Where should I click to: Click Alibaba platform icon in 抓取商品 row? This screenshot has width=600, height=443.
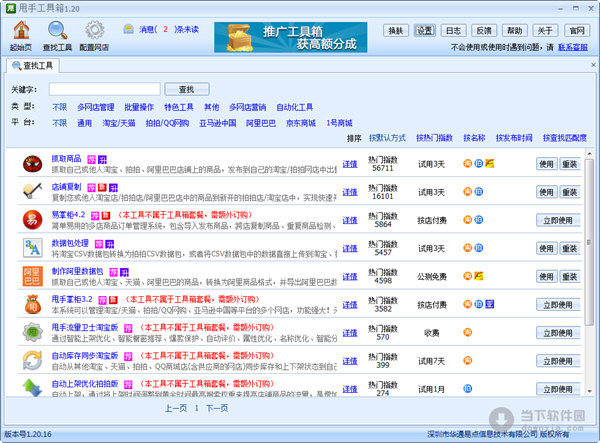click(x=490, y=164)
